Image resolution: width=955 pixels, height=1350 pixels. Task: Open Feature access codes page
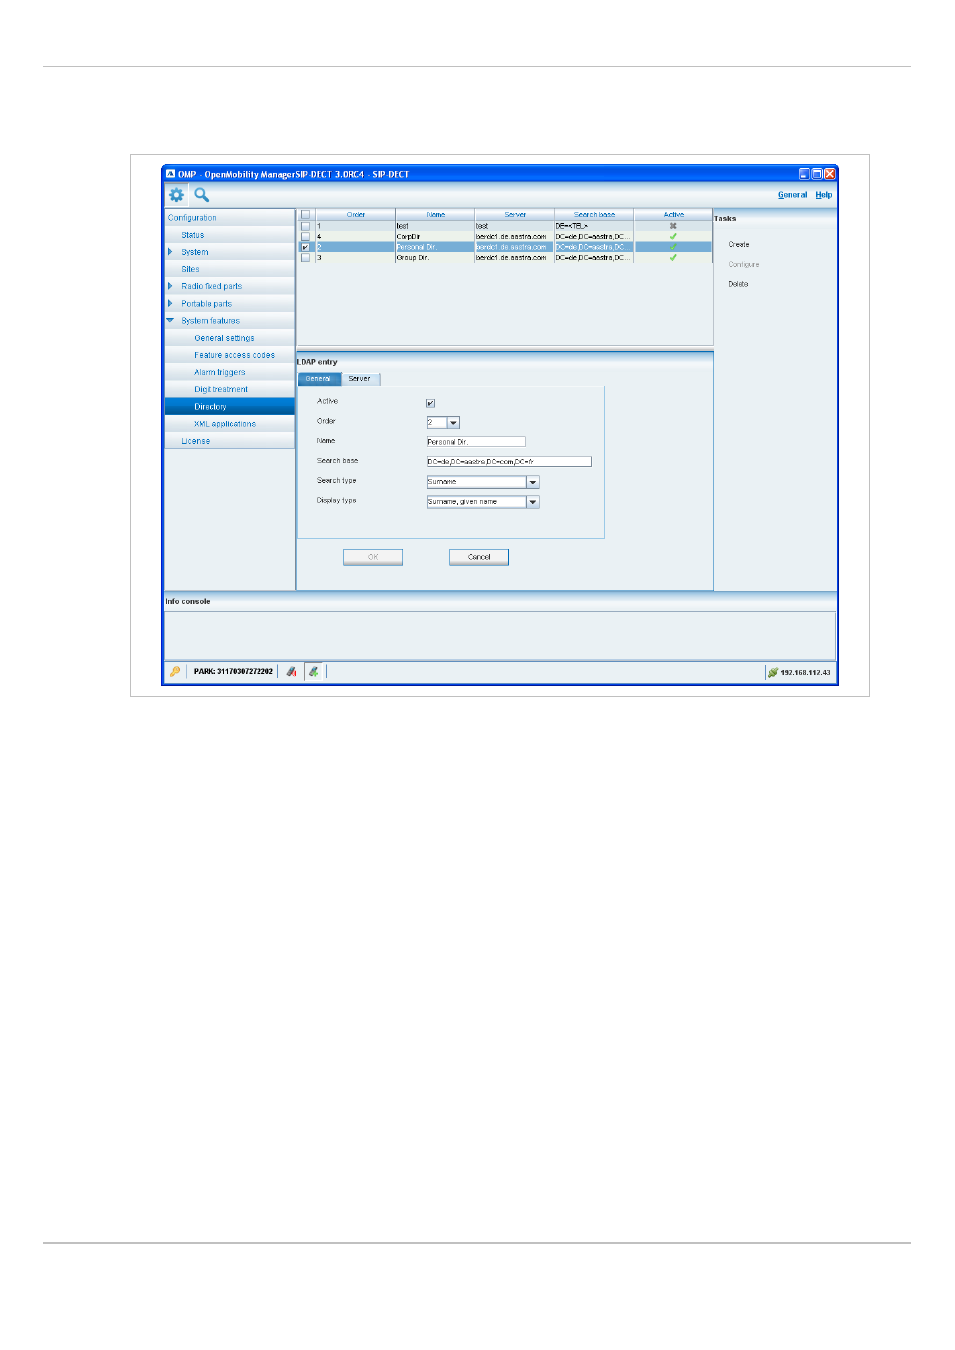(230, 355)
